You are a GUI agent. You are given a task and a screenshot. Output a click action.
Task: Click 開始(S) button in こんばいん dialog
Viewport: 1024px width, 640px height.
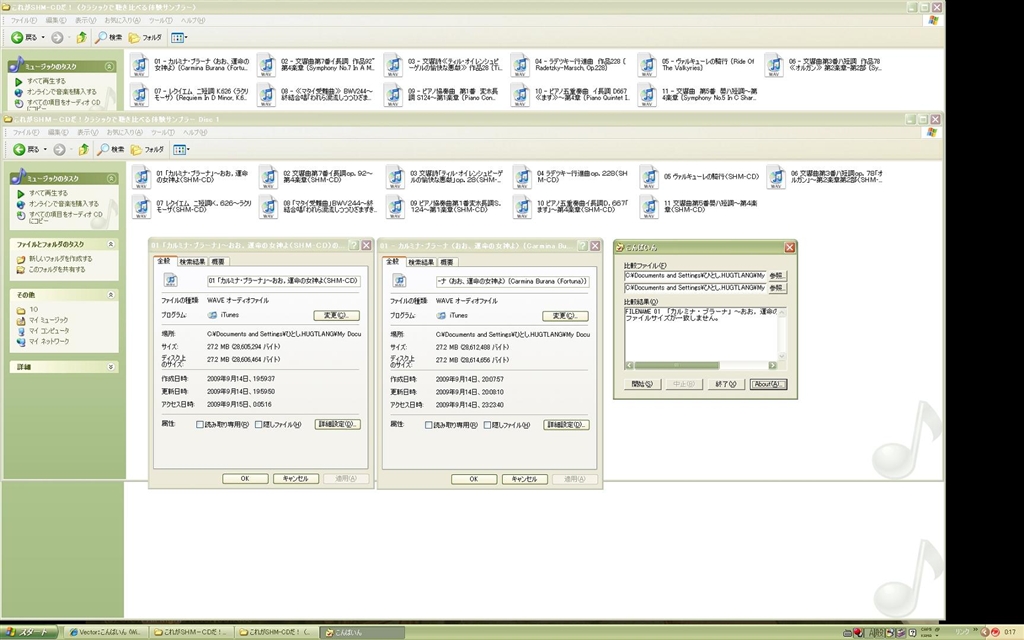(x=642, y=384)
